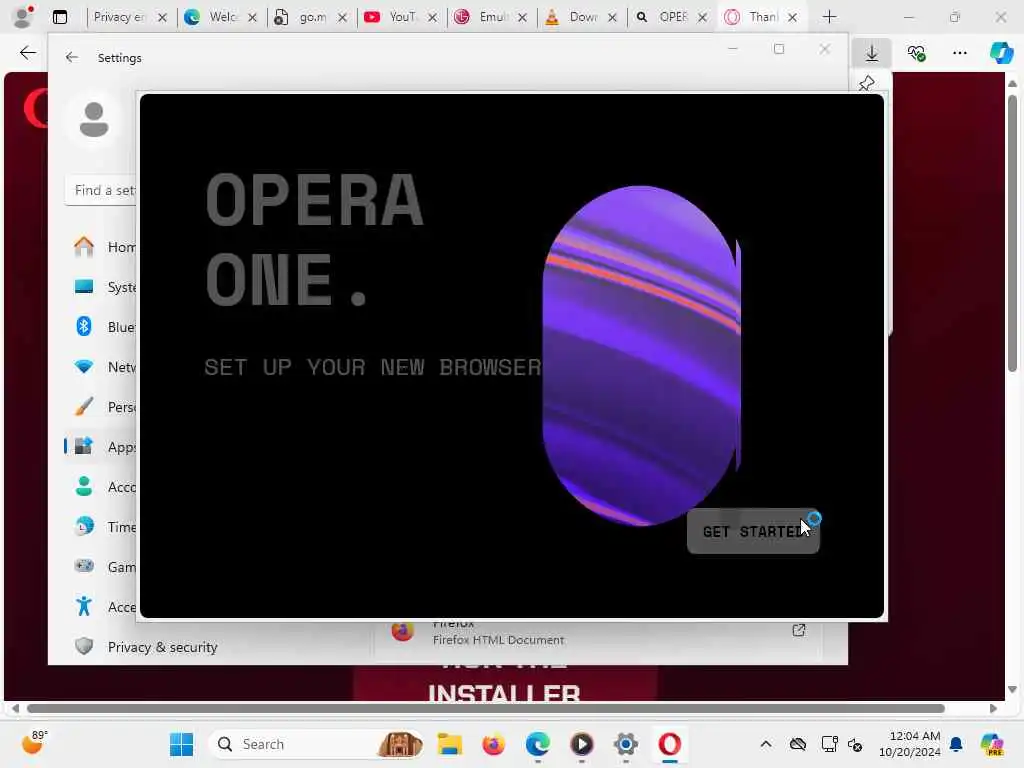Click the cloud sync tray icon

pyautogui.click(x=797, y=744)
